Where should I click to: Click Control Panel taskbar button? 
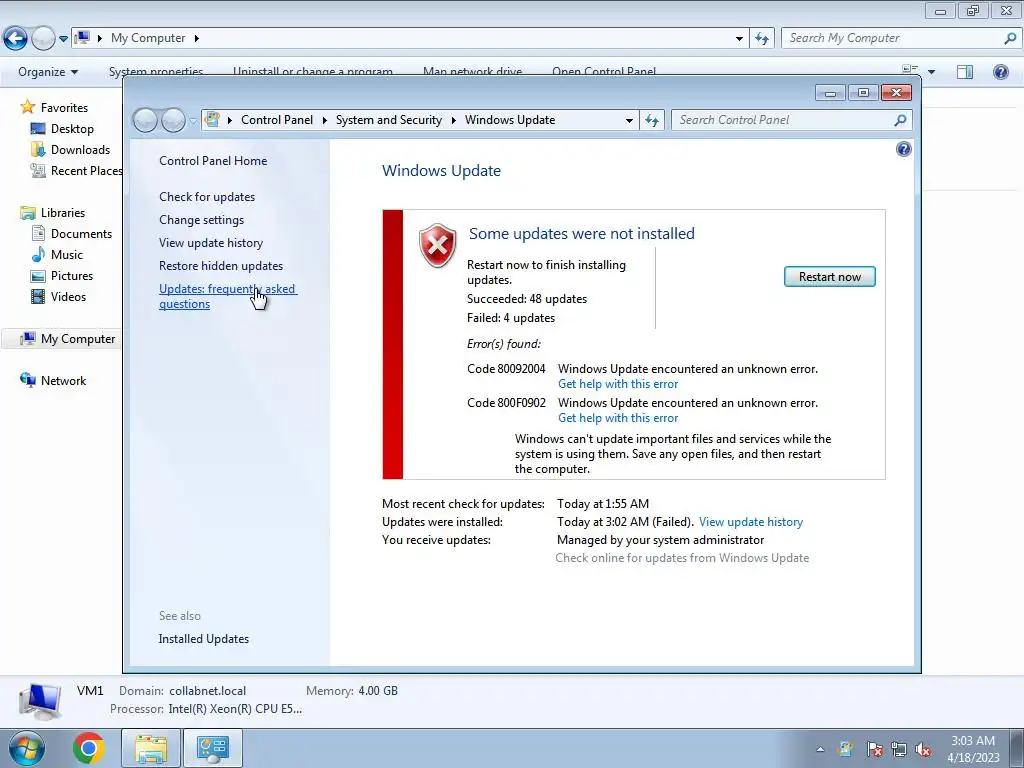(x=213, y=748)
